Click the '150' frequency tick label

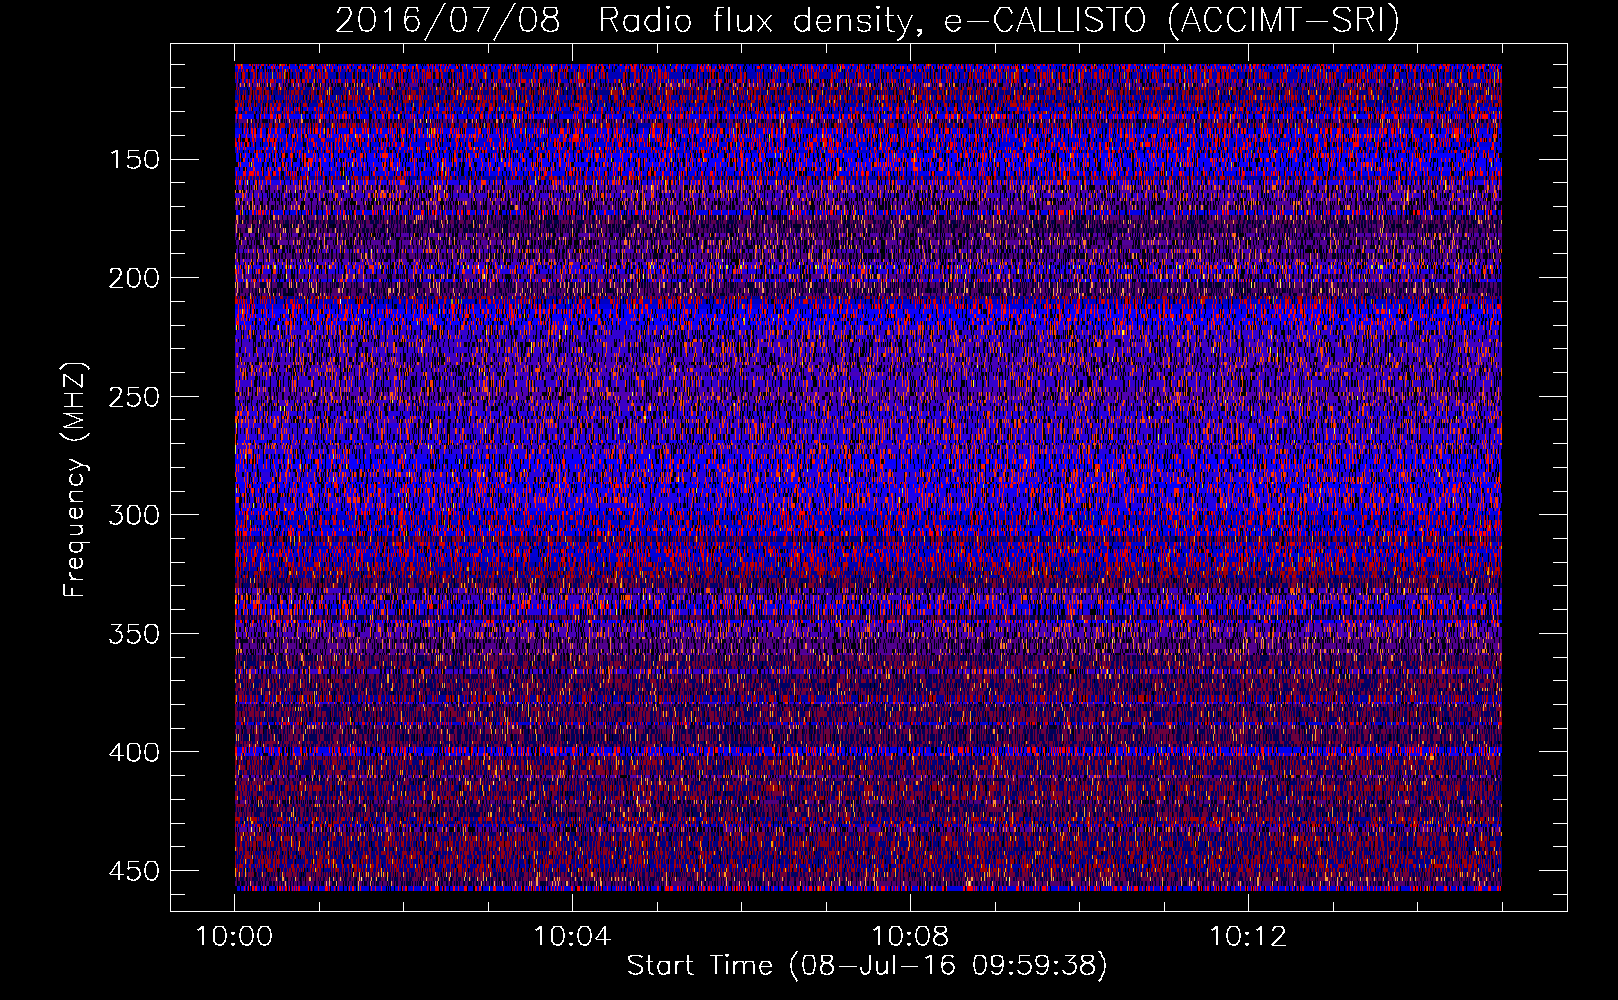click(133, 160)
